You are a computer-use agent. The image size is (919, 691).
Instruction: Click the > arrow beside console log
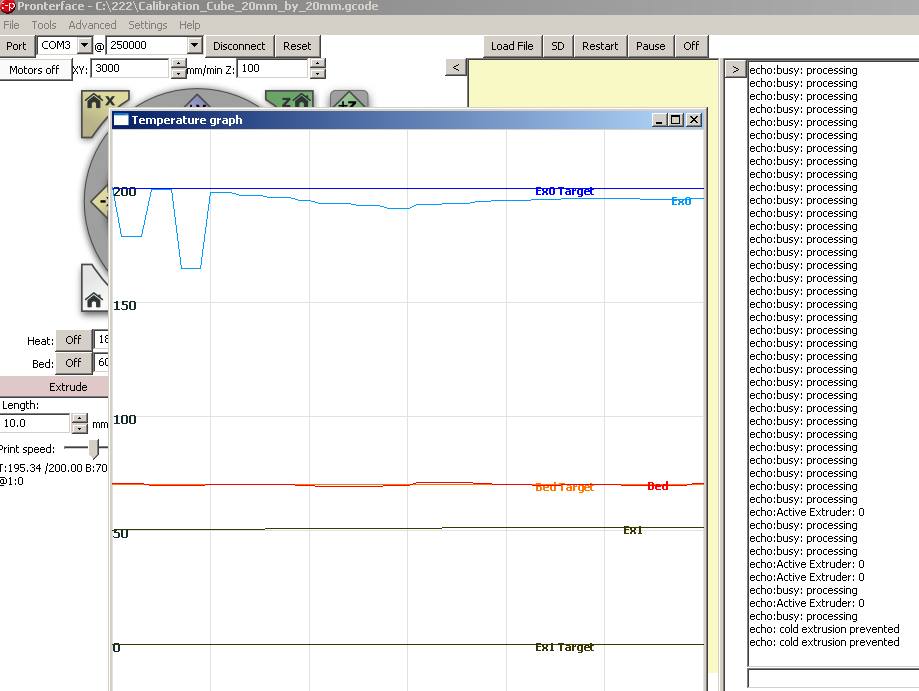(x=734, y=69)
